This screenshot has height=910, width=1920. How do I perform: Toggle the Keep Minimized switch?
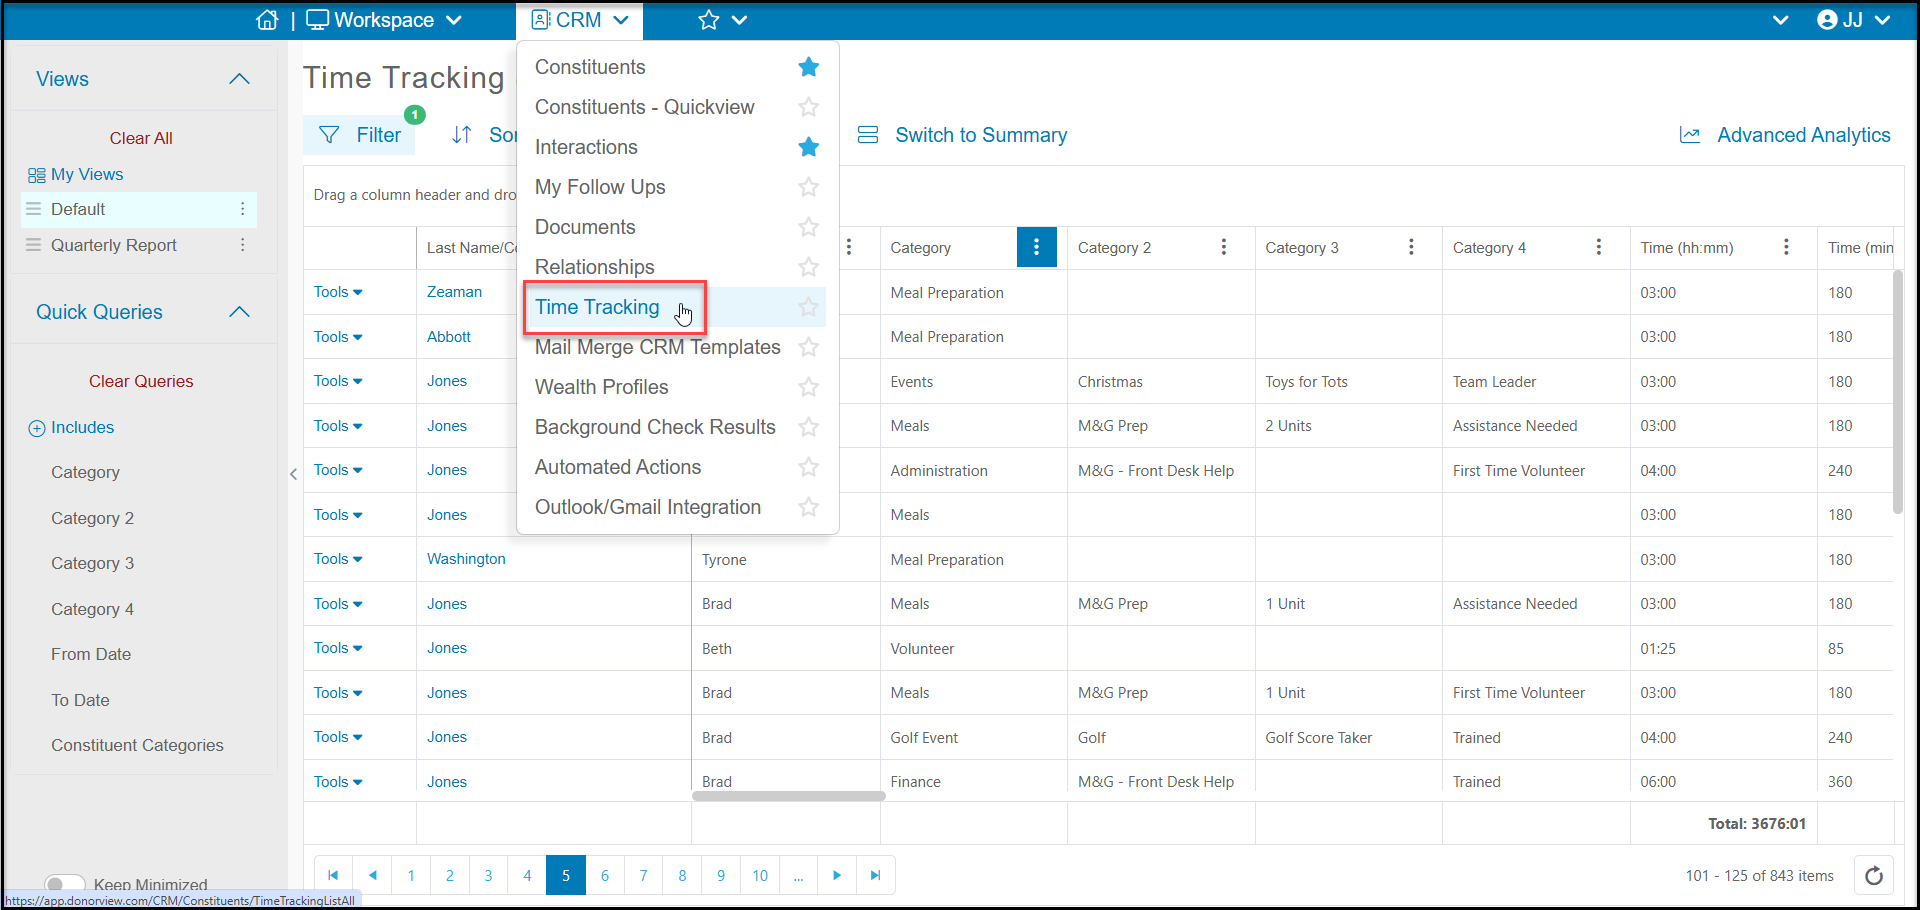65,884
